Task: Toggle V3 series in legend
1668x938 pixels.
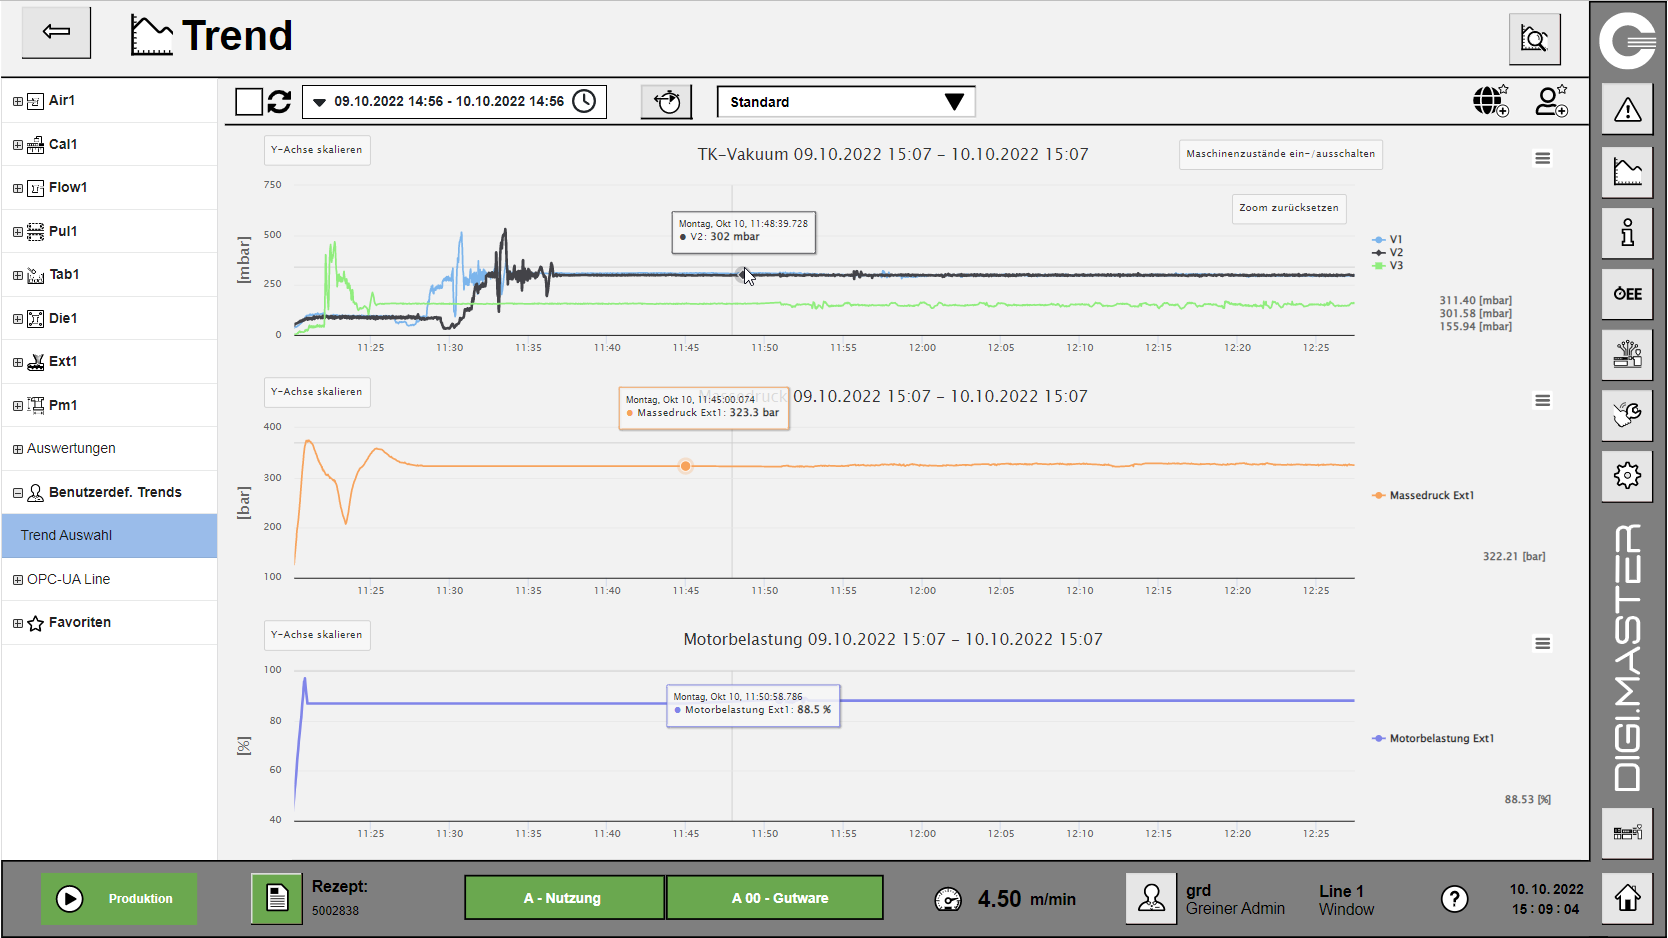Action: (x=1387, y=266)
